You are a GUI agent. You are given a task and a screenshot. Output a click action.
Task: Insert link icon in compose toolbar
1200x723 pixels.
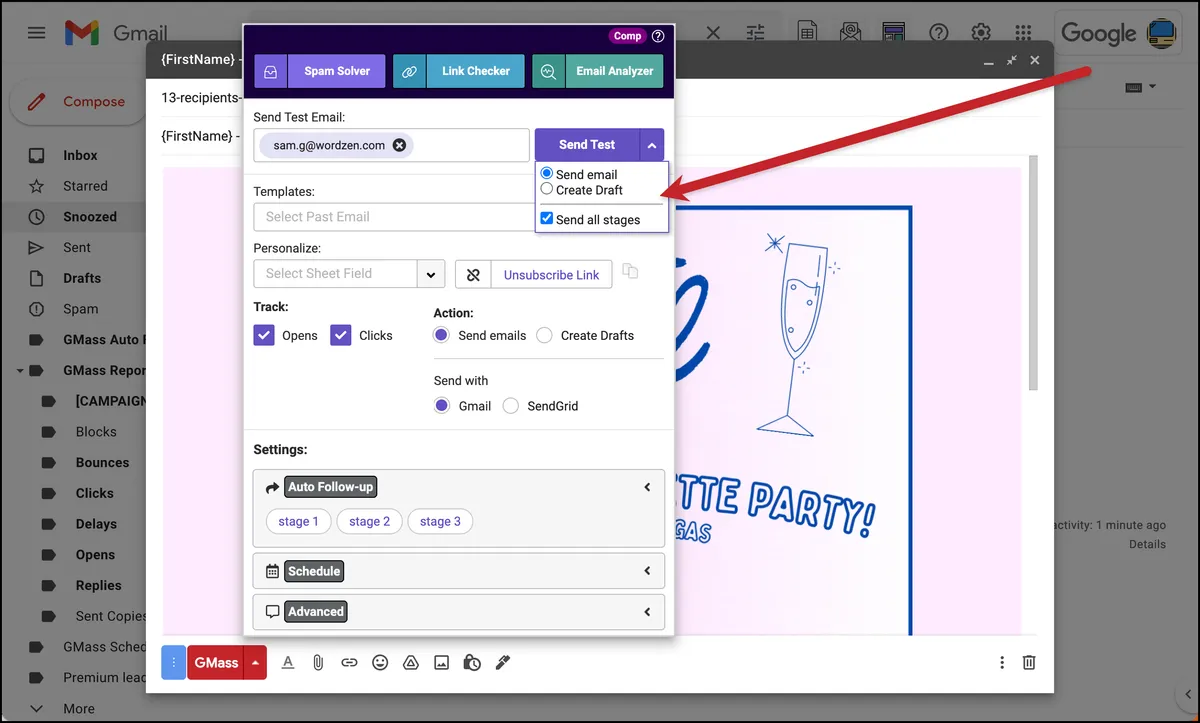[349, 662]
